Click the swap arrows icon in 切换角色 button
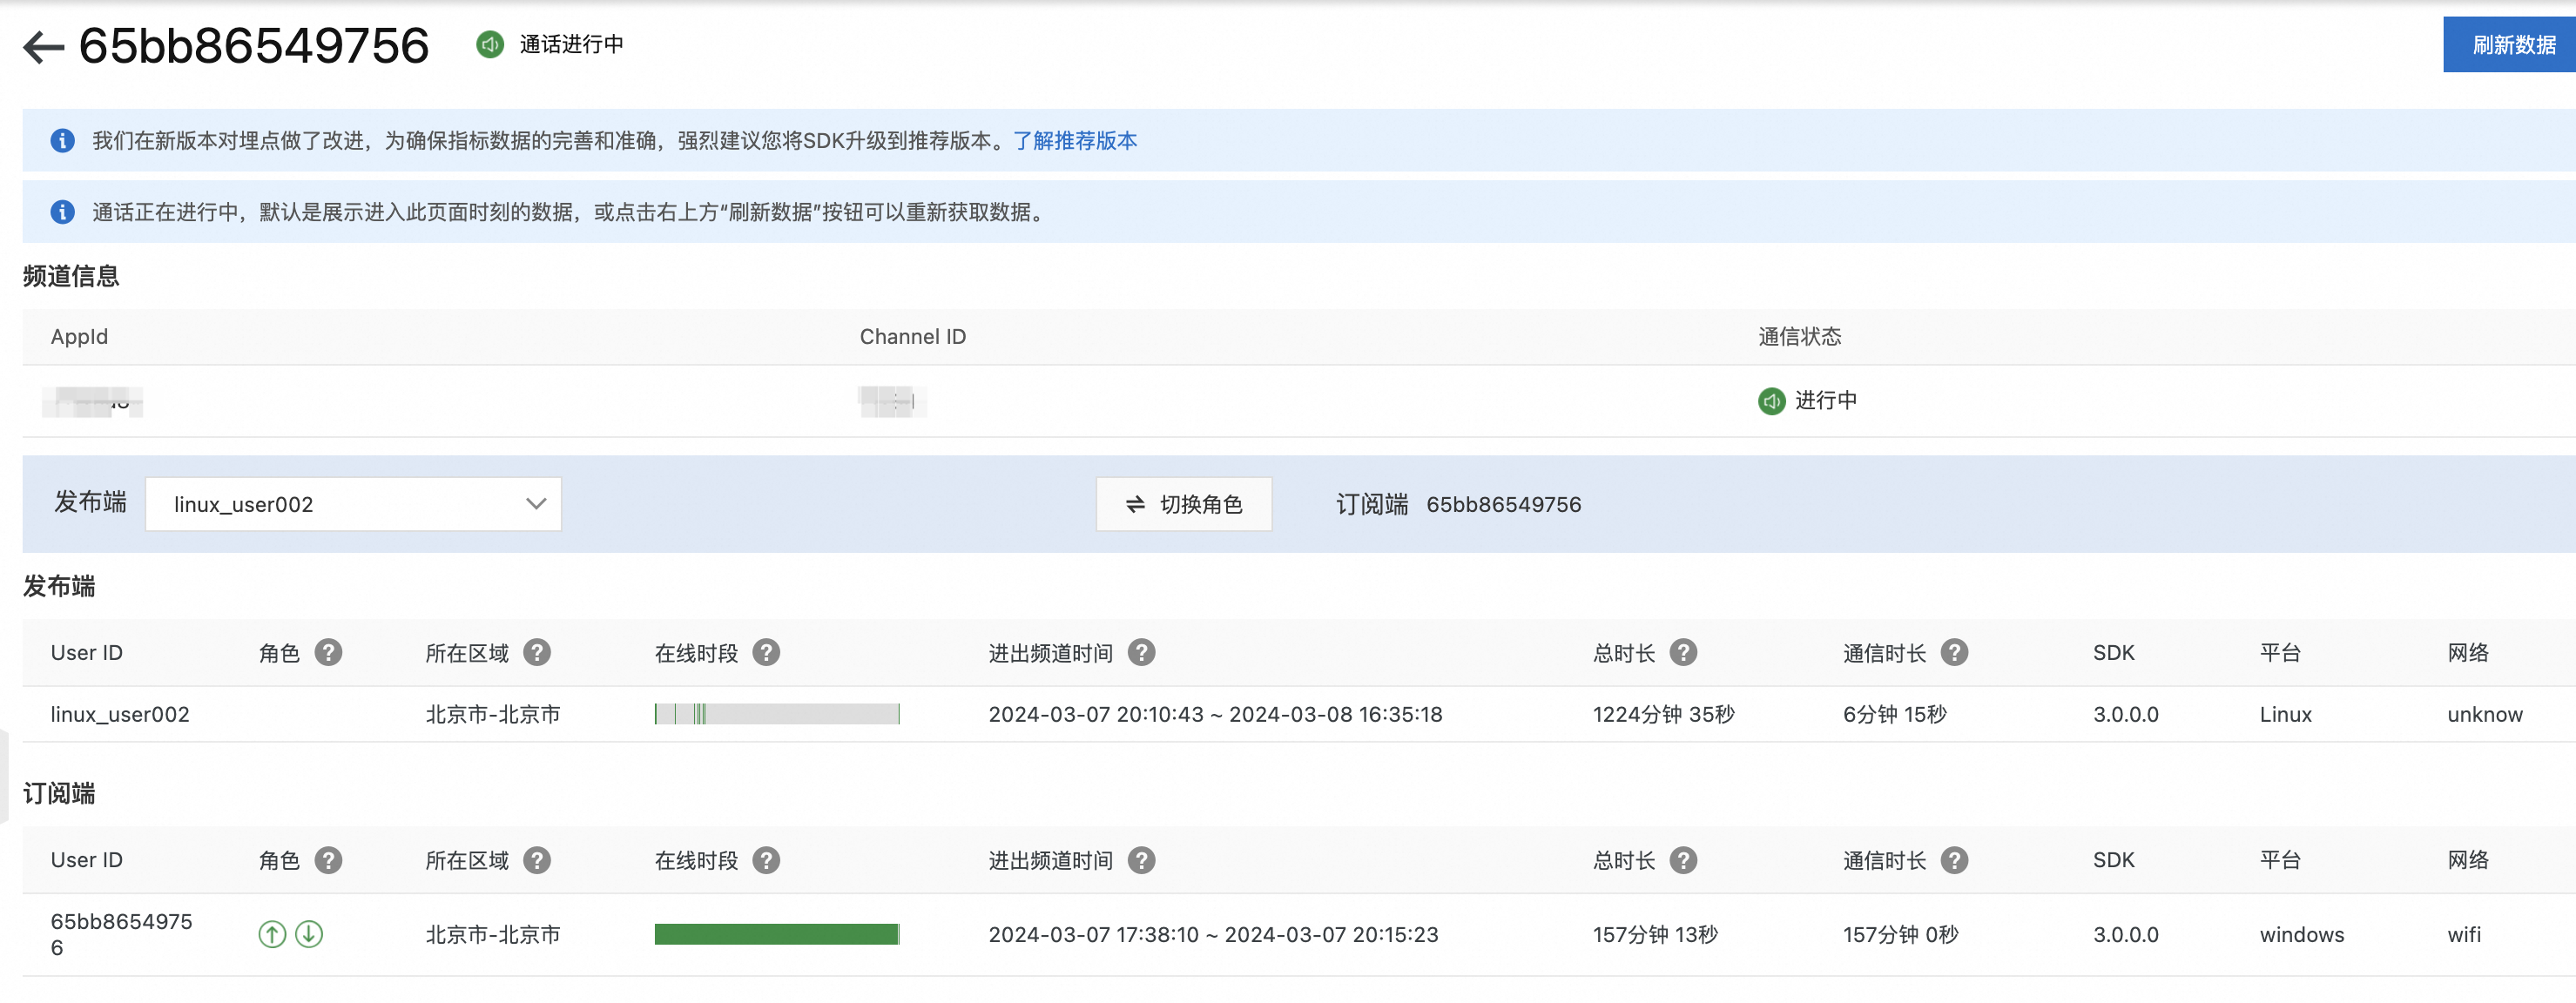Screen dimensions: 2576x1003 coord(1135,505)
